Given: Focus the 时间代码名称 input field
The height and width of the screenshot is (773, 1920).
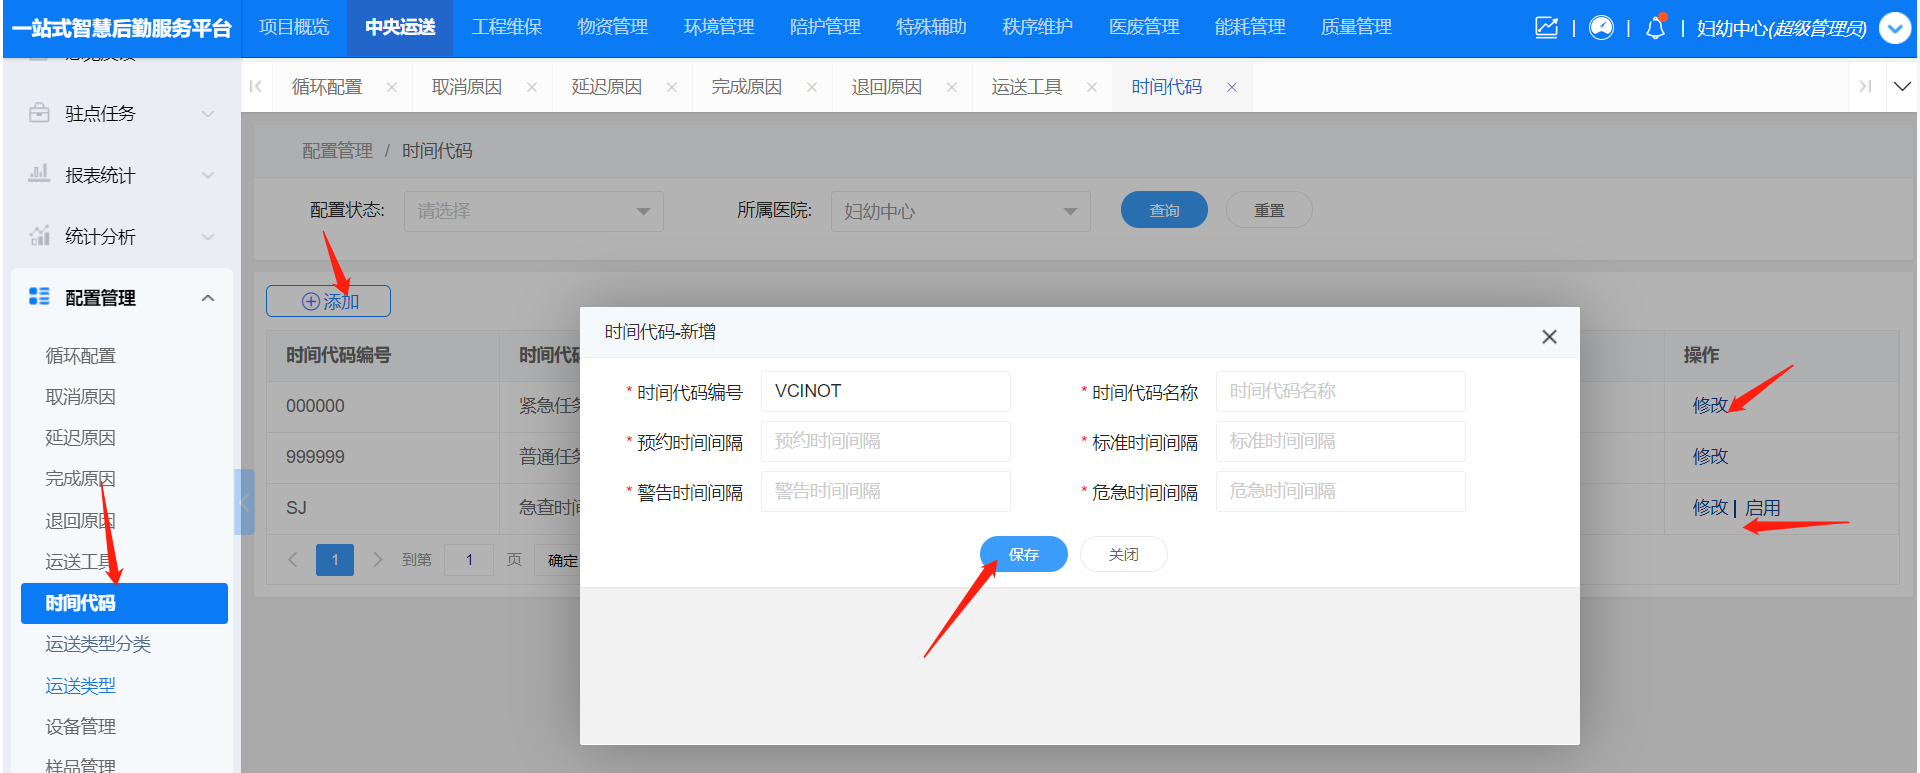Looking at the screenshot, I should tap(1340, 391).
